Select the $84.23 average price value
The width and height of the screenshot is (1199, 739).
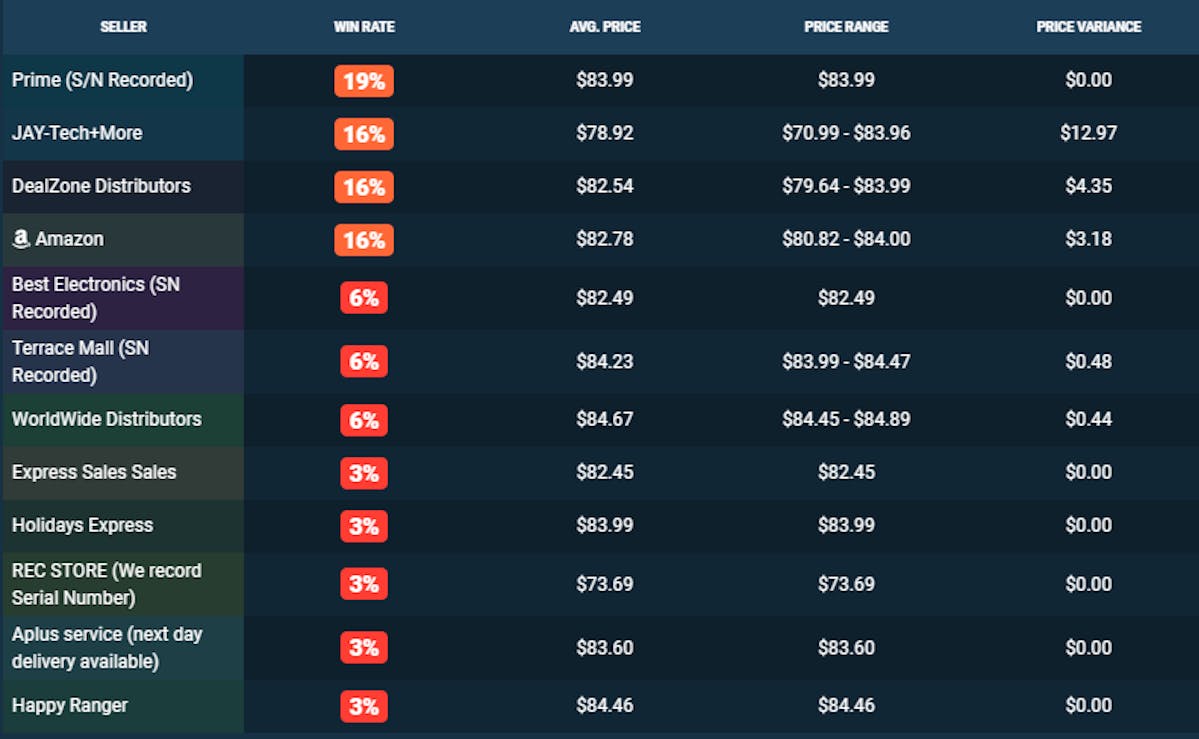(605, 361)
